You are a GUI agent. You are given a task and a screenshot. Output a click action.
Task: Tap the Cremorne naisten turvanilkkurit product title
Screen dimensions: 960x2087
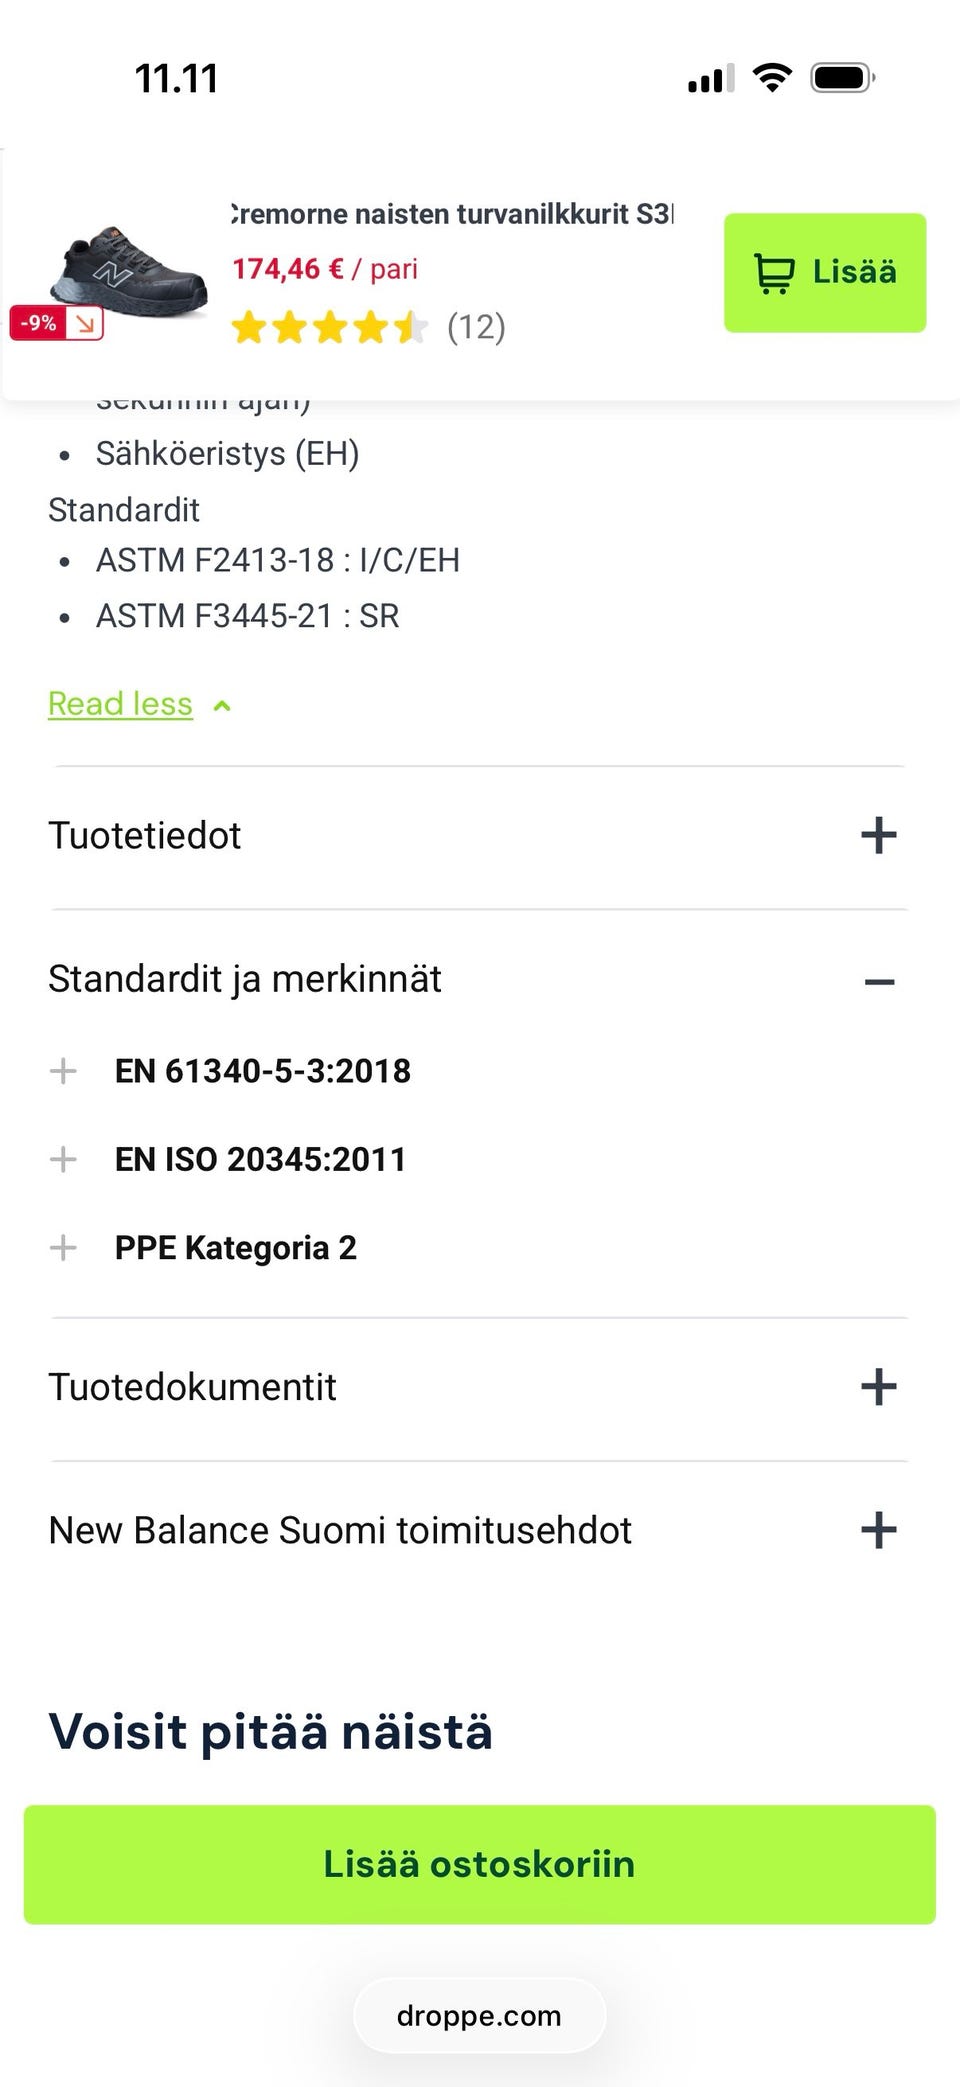point(452,214)
